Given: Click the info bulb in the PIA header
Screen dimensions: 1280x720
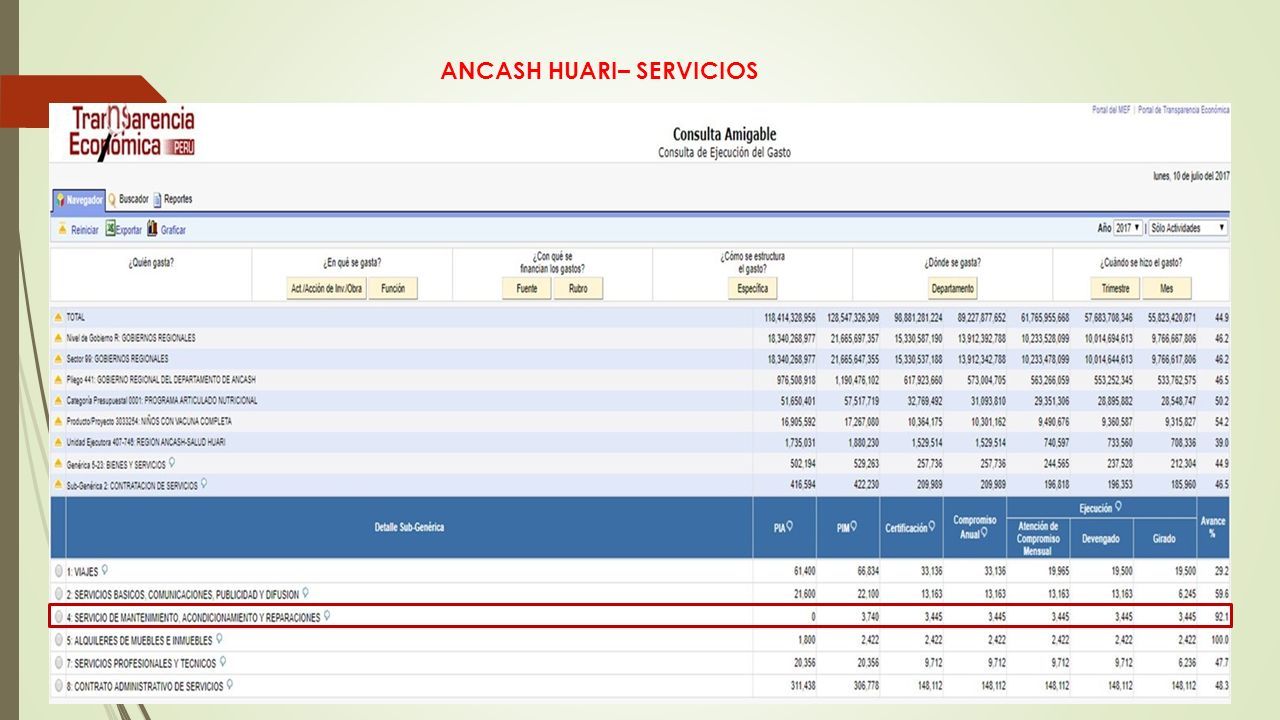Looking at the screenshot, I should click(790, 527).
